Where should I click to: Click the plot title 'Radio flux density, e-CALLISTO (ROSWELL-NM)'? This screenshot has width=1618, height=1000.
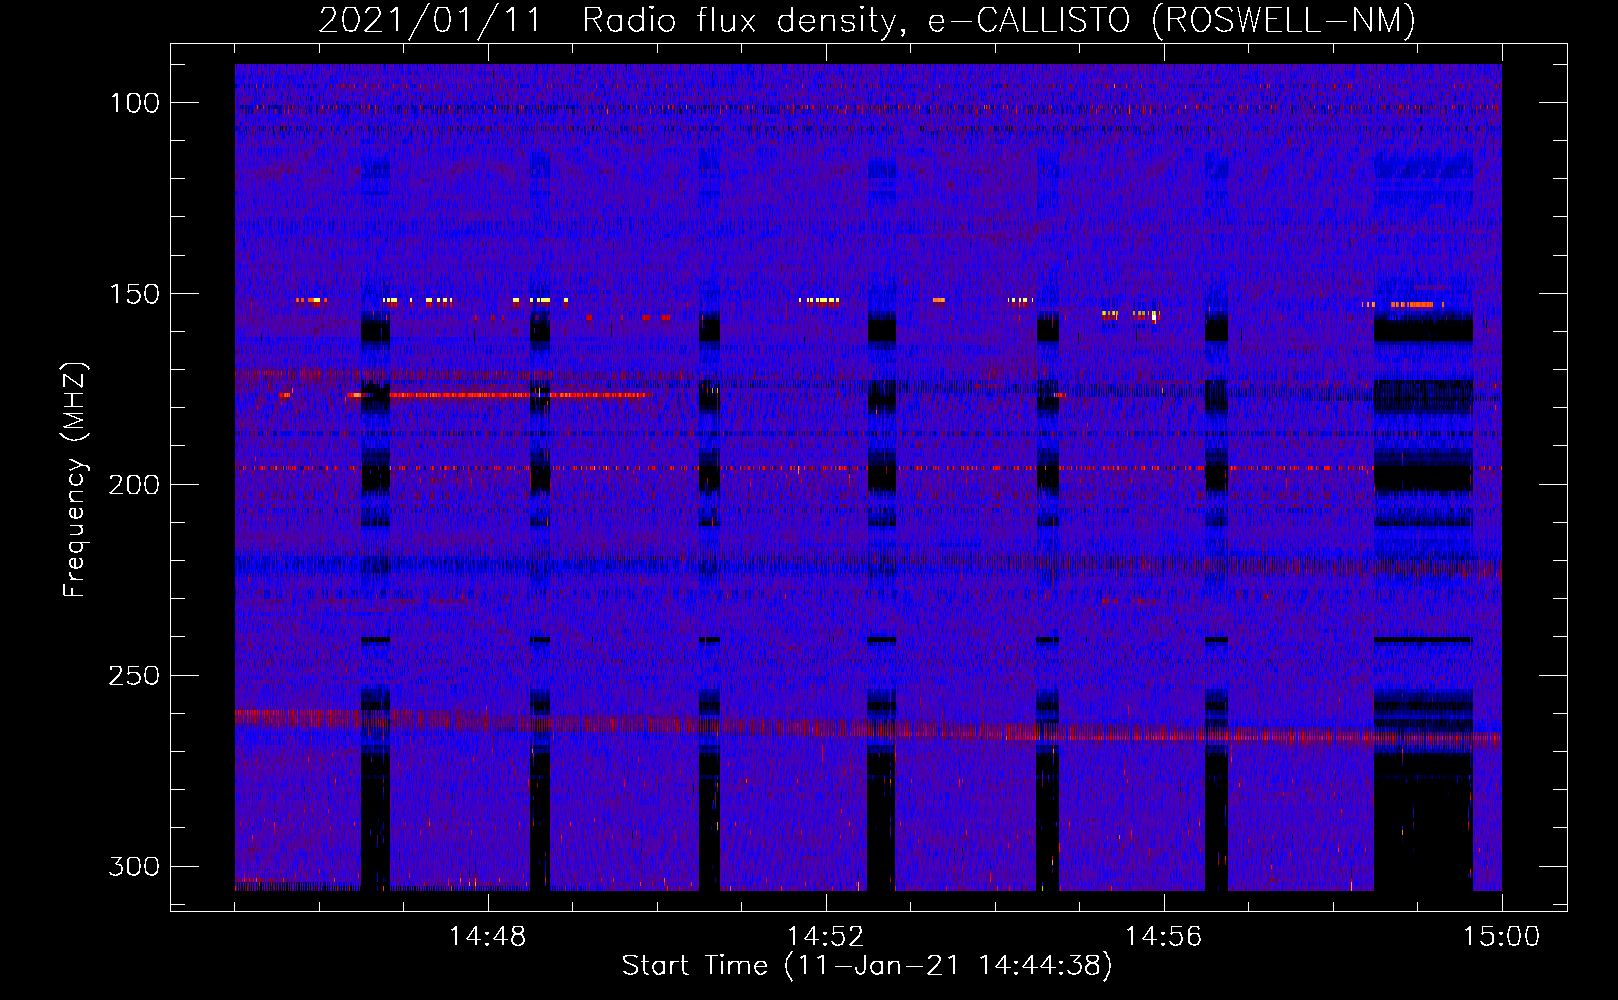999,20
